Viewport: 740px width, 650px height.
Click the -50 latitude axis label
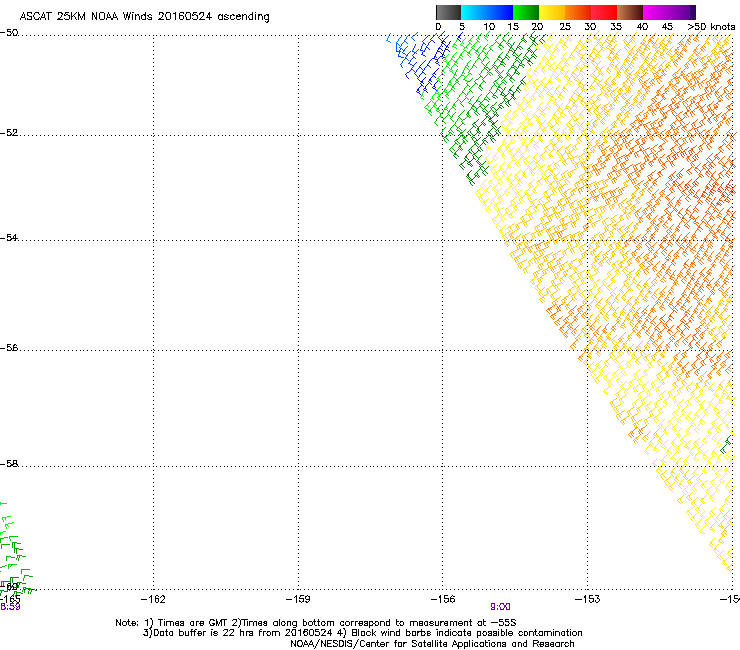[9, 33]
